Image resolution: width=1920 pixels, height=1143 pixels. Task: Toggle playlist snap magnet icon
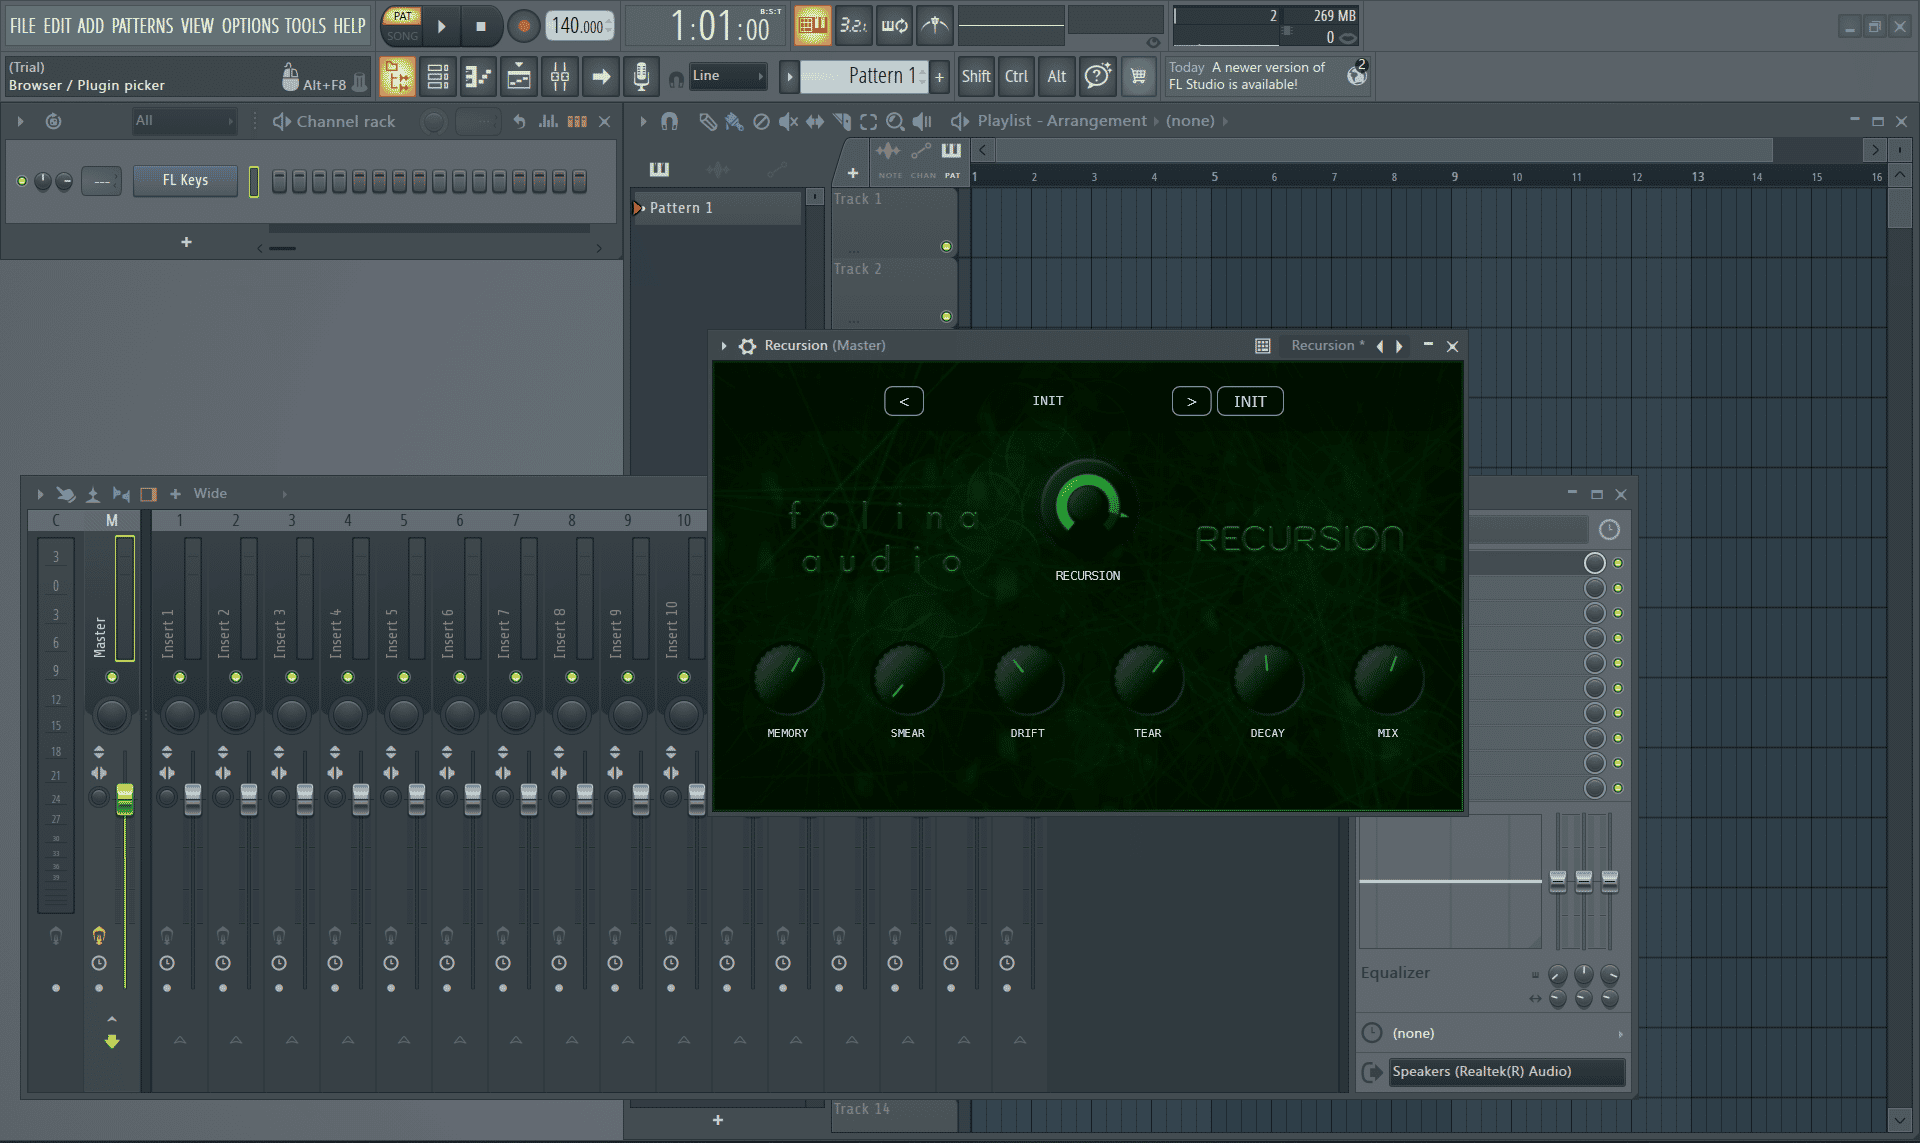pos(669,121)
